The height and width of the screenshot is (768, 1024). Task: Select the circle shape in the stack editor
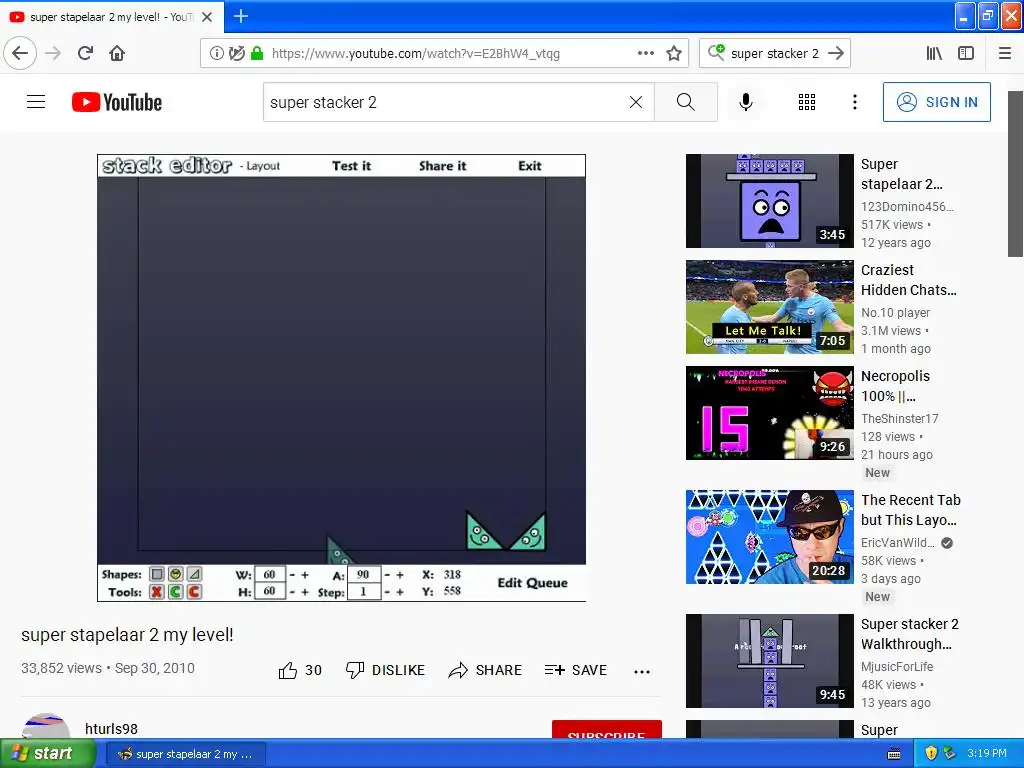click(175, 574)
